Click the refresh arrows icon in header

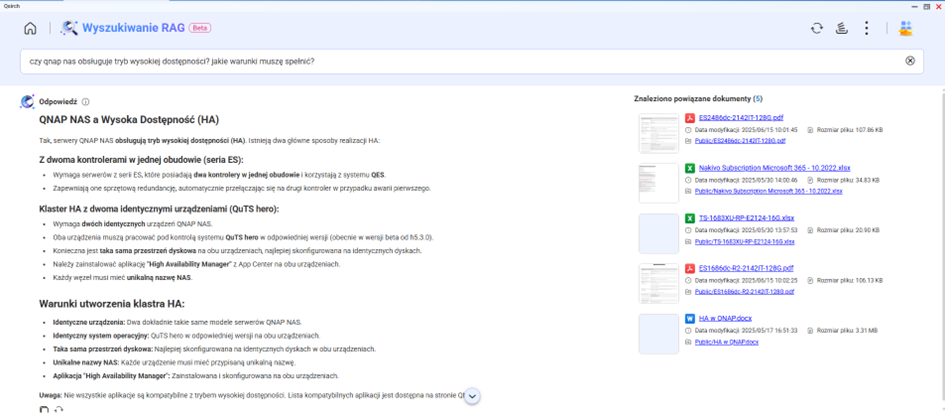(x=817, y=28)
